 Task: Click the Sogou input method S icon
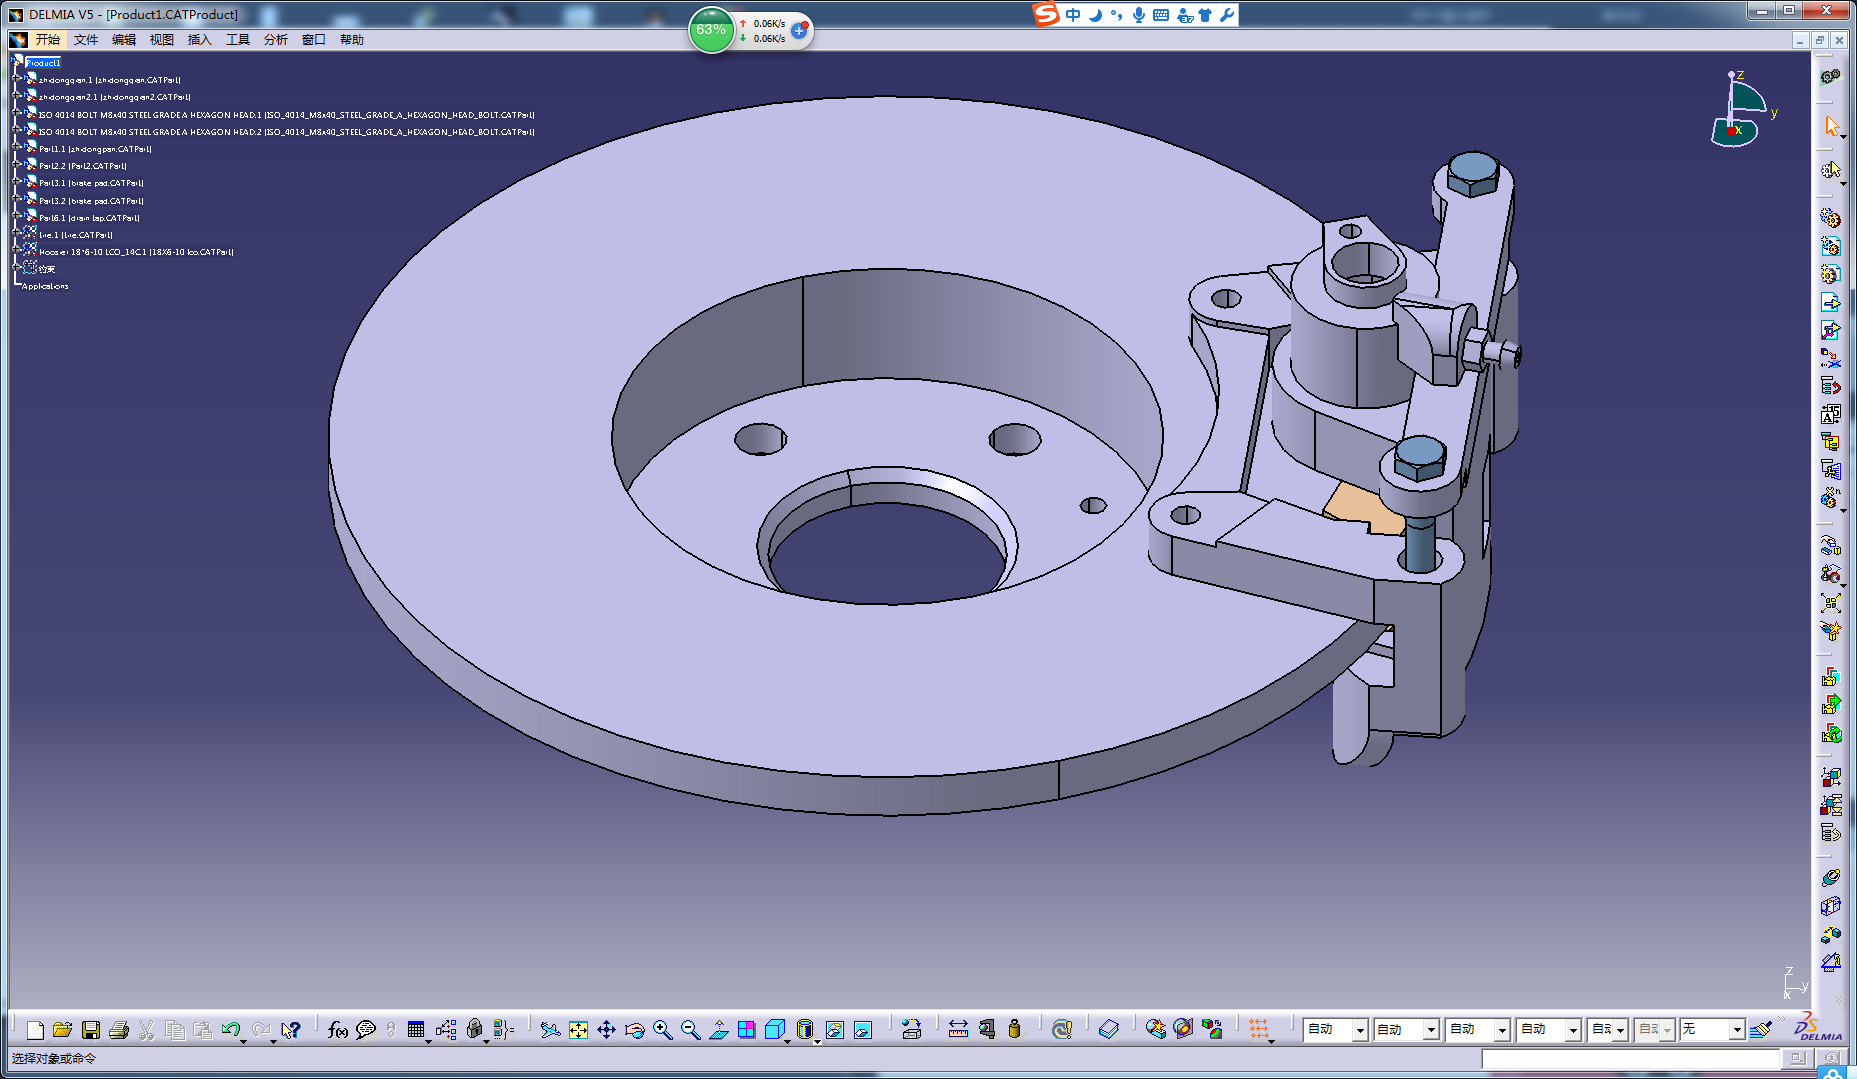point(1045,14)
